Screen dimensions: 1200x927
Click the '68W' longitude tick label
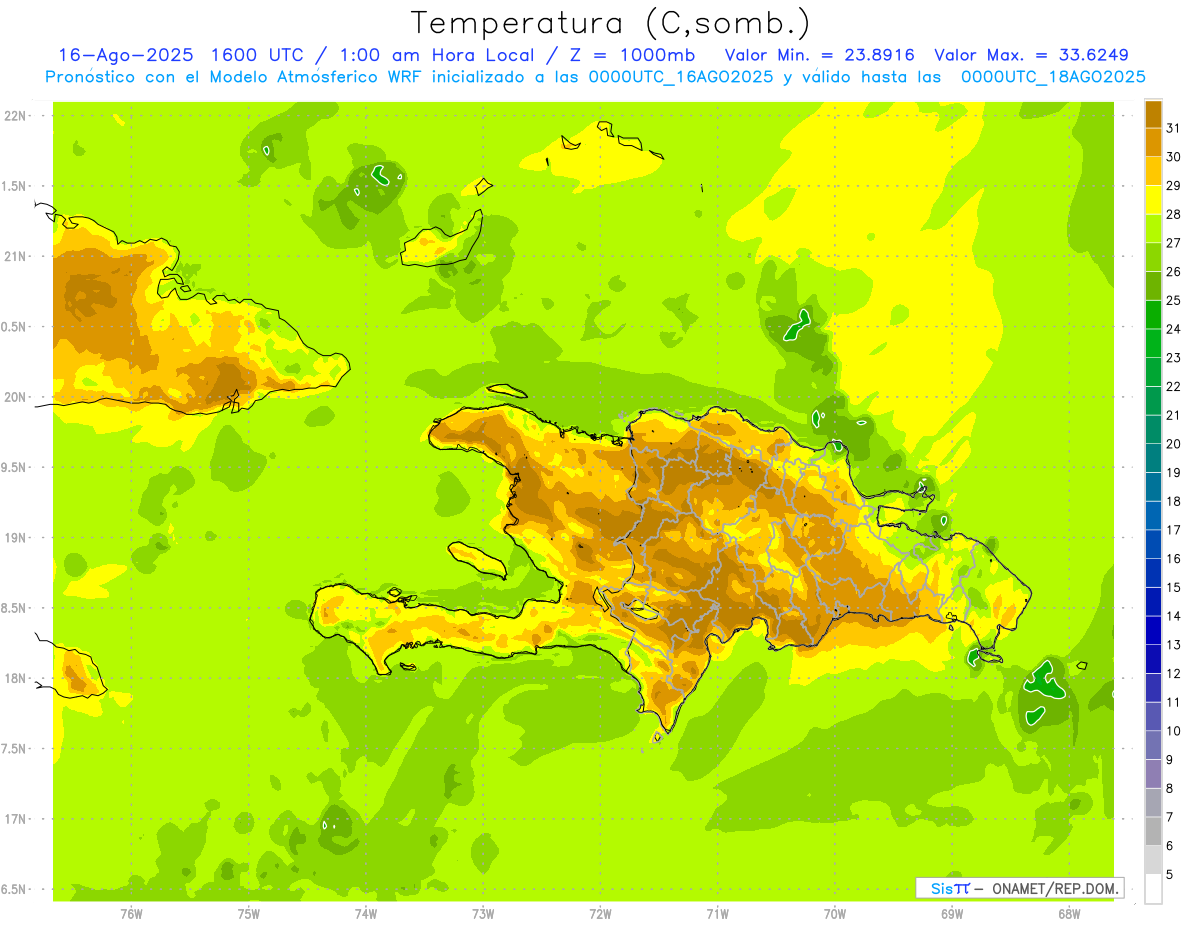pyautogui.click(x=1069, y=914)
